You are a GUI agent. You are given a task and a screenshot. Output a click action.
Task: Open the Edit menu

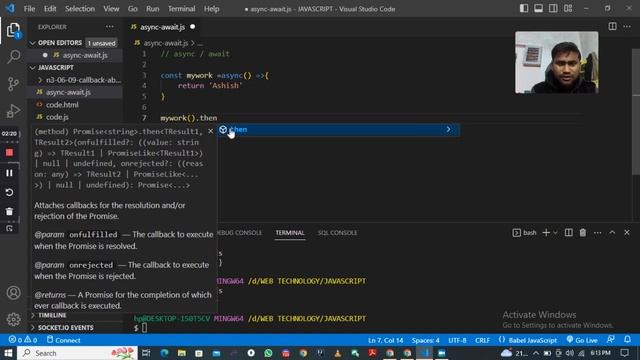pyautogui.click(x=50, y=9)
